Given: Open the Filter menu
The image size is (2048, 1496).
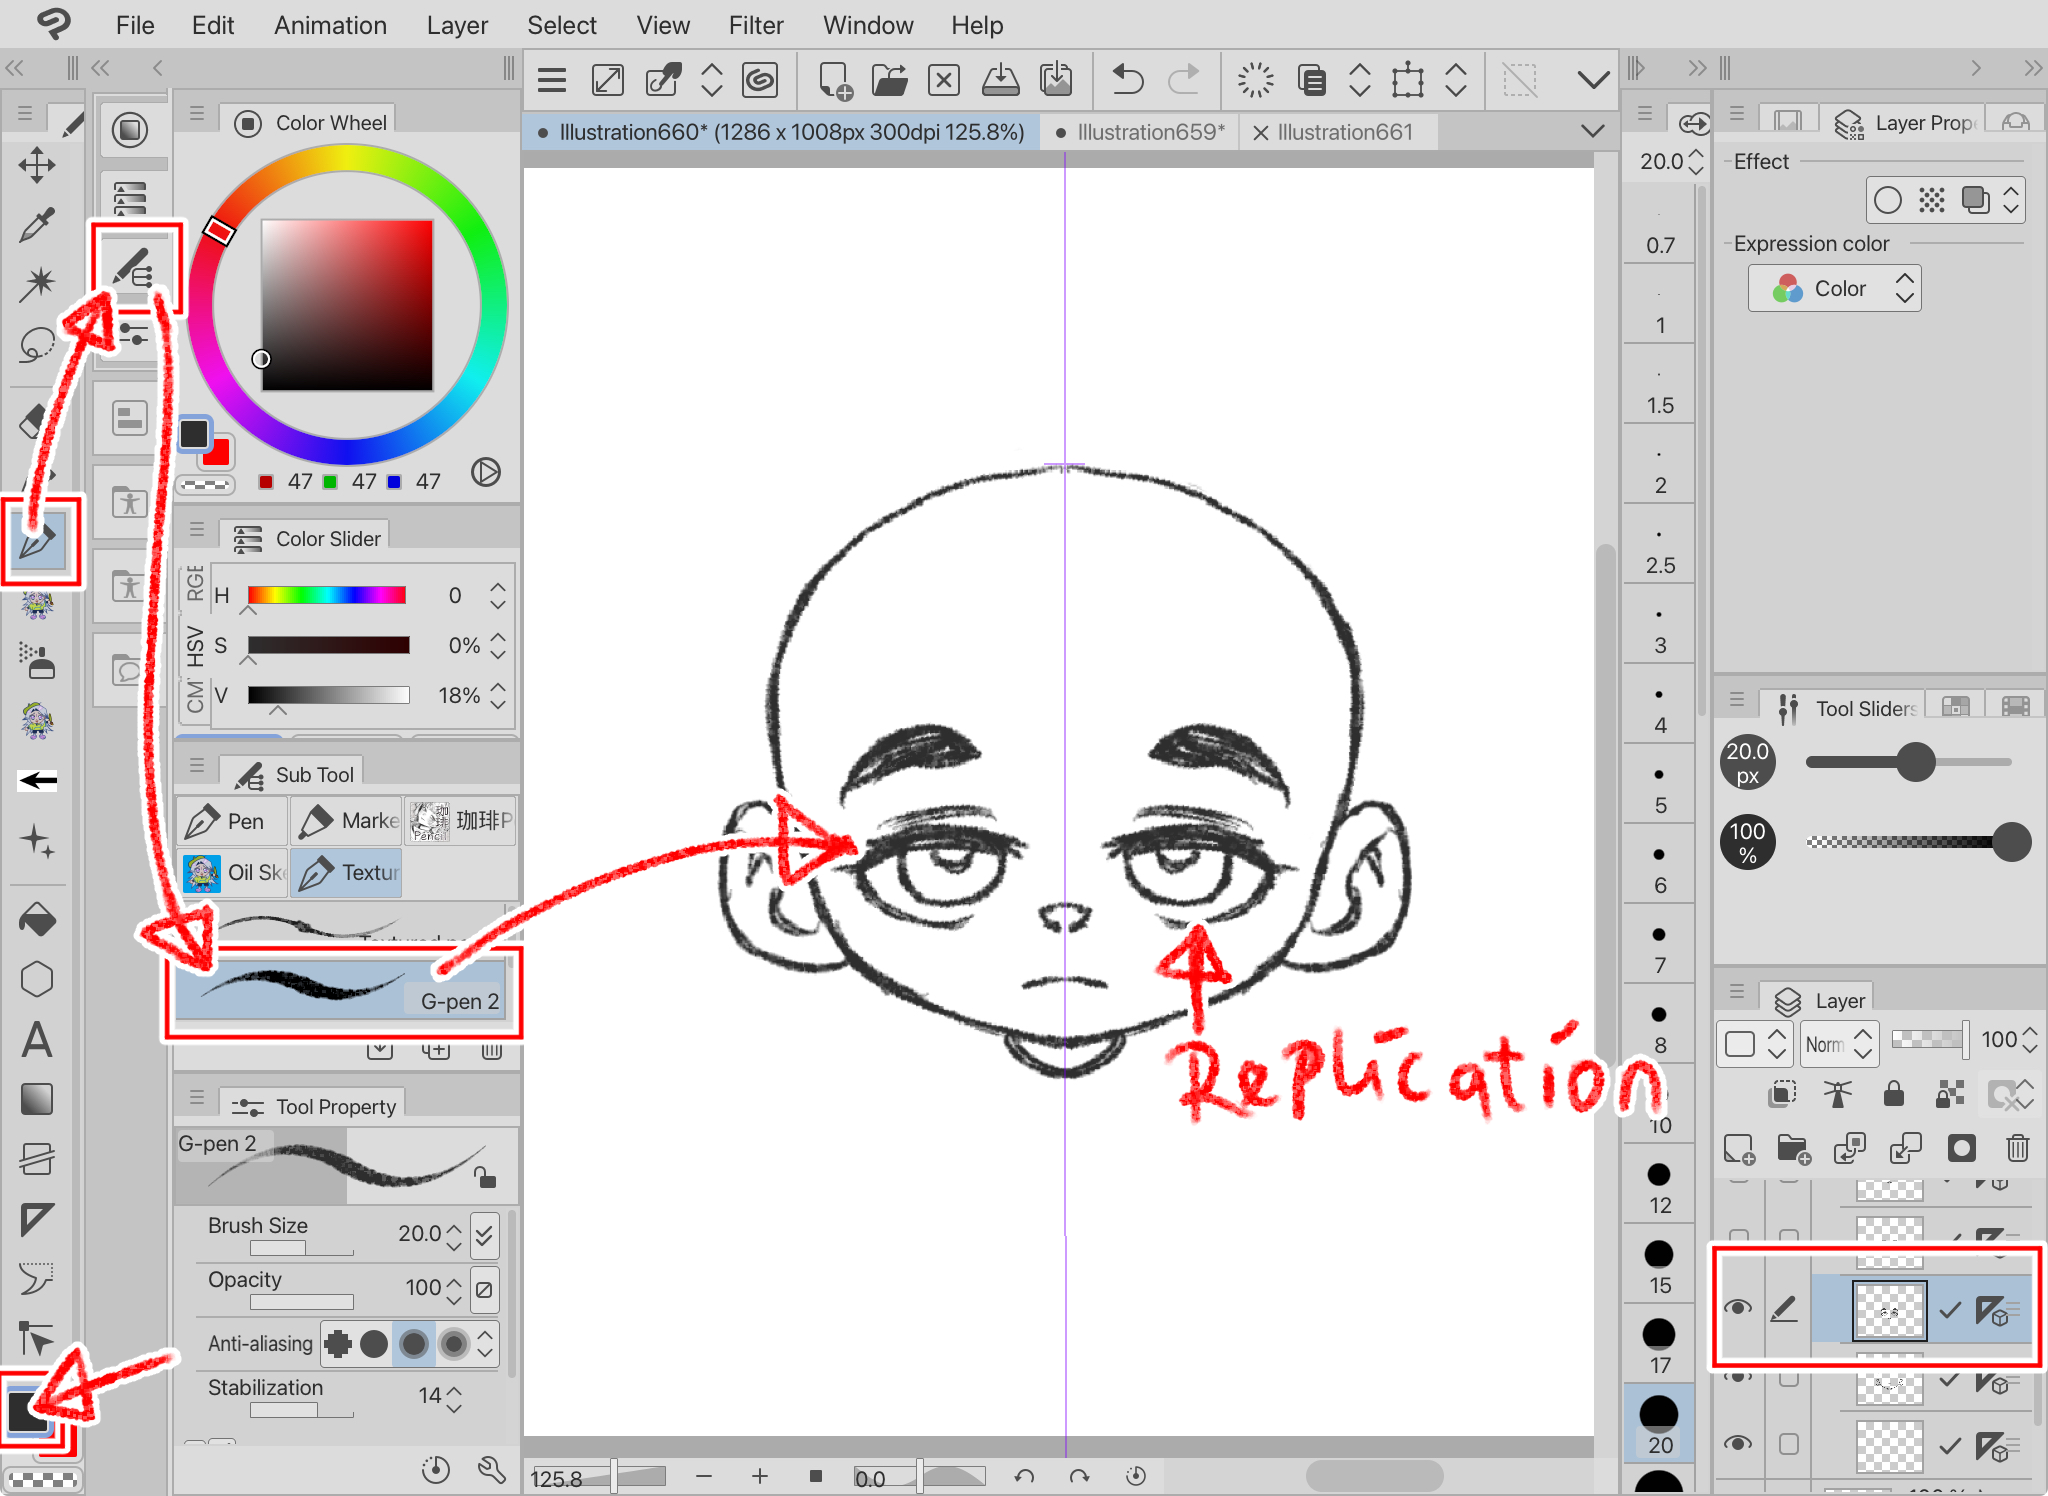Looking at the screenshot, I should (x=755, y=25).
